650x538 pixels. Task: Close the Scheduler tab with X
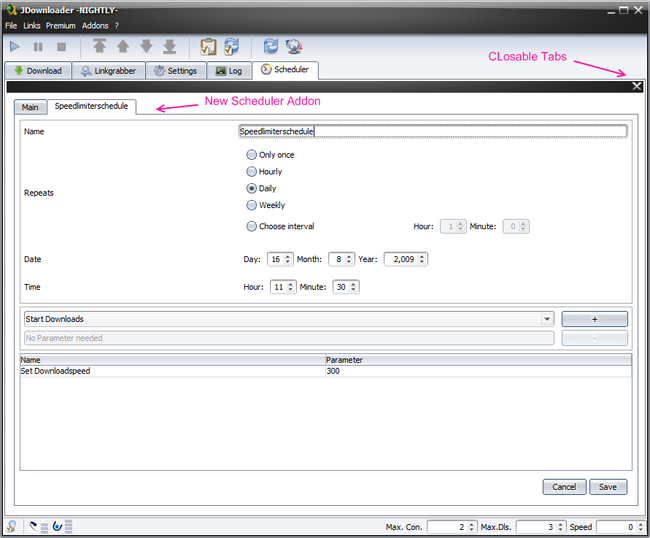point(637,86)
